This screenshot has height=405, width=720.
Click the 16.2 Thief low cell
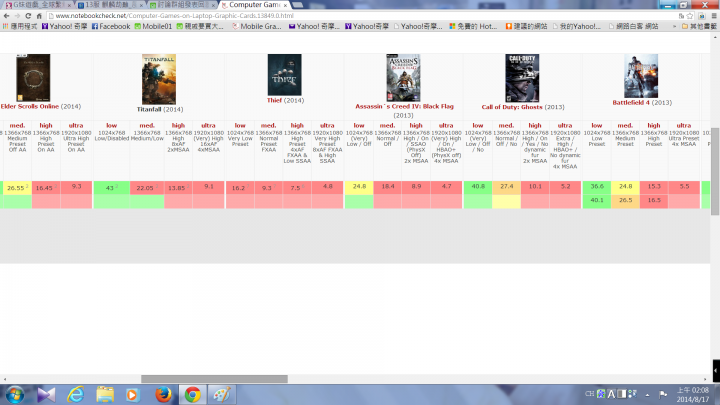(x=240, y=187)
